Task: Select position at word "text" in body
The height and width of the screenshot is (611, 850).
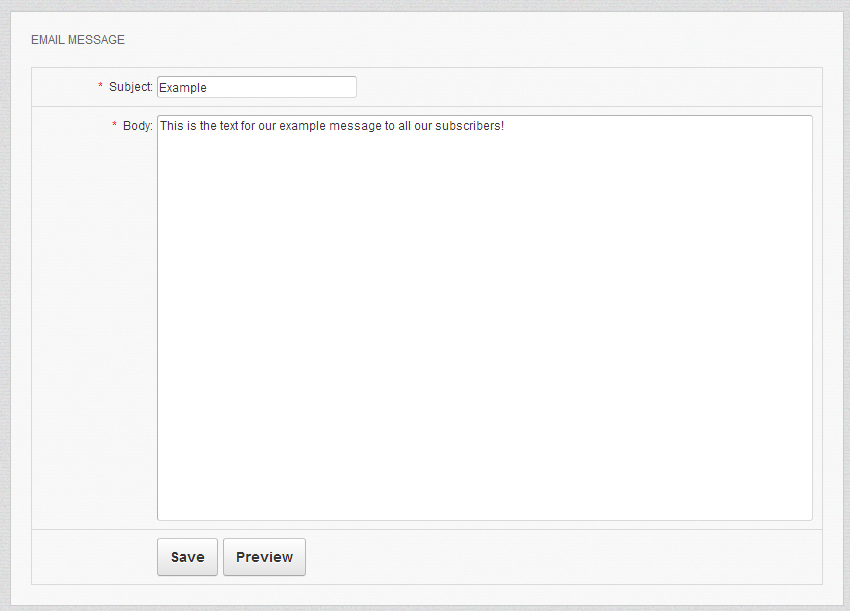Action: [x=228, y=126]
